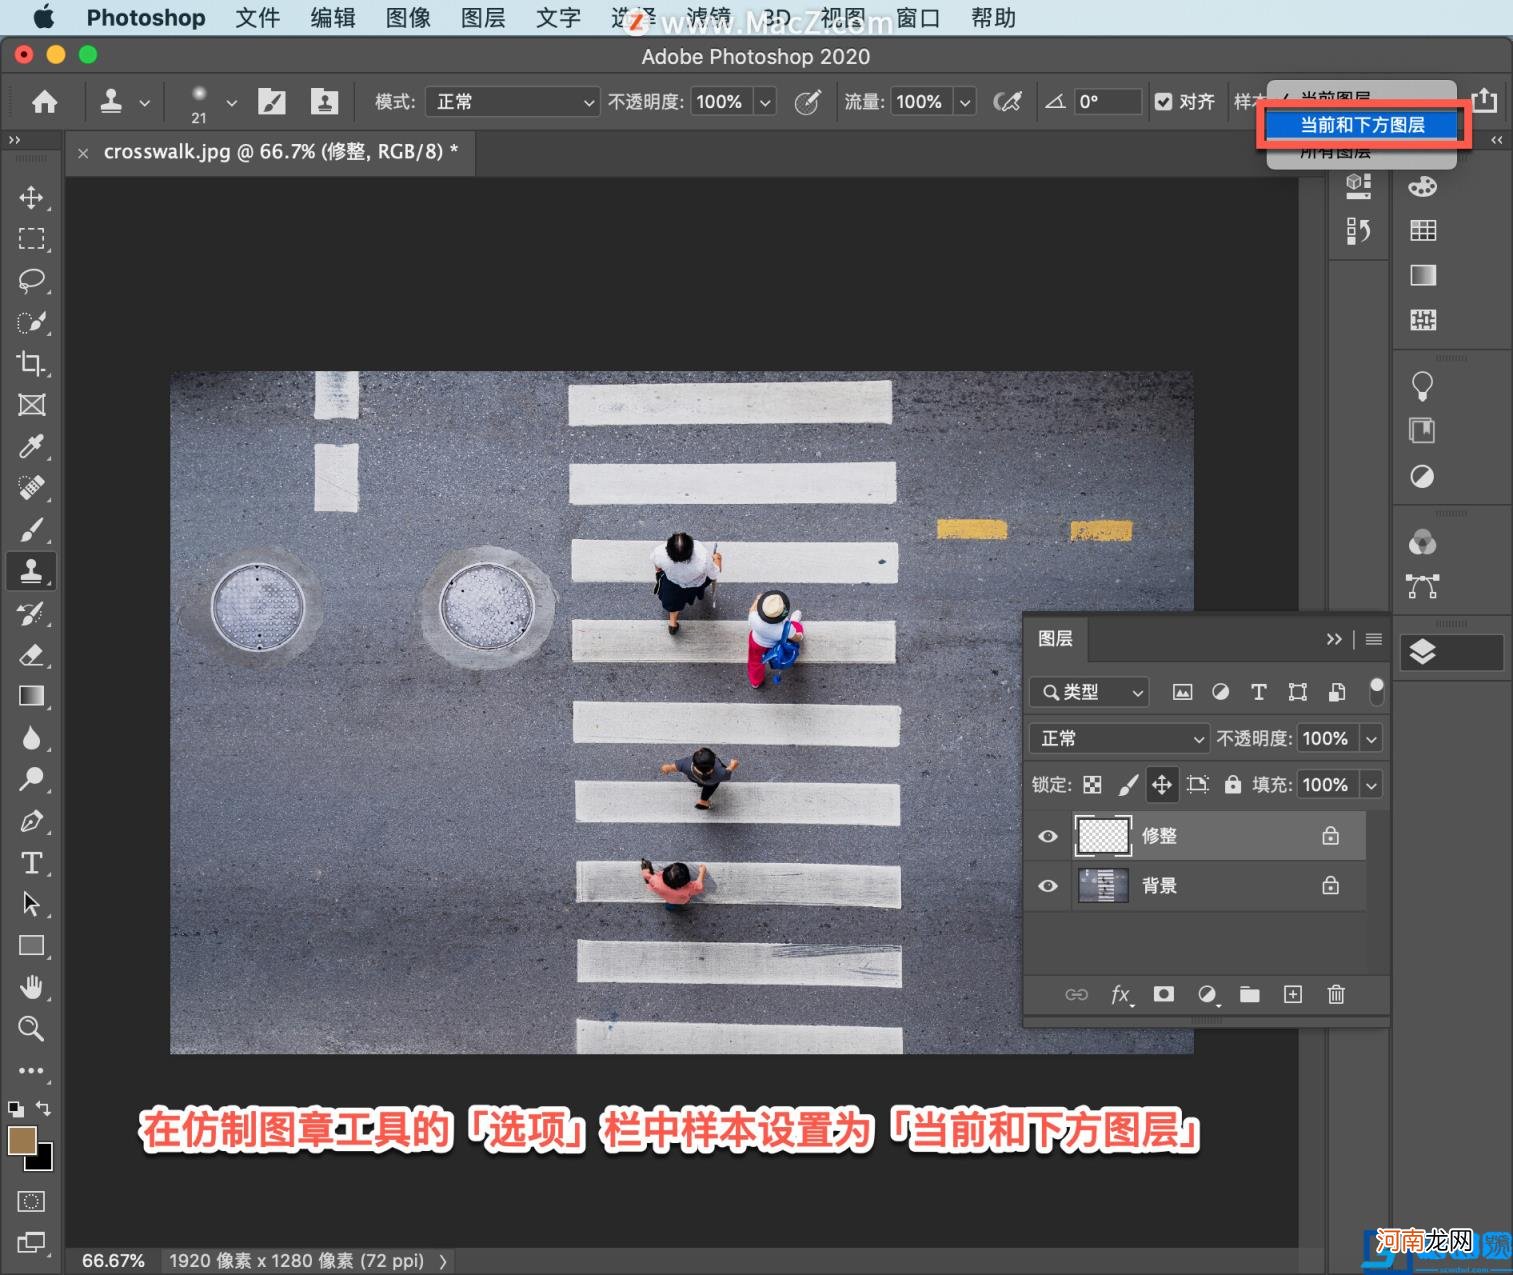Add a layer mask
1513x1275 pixels.
point(1164,994)
